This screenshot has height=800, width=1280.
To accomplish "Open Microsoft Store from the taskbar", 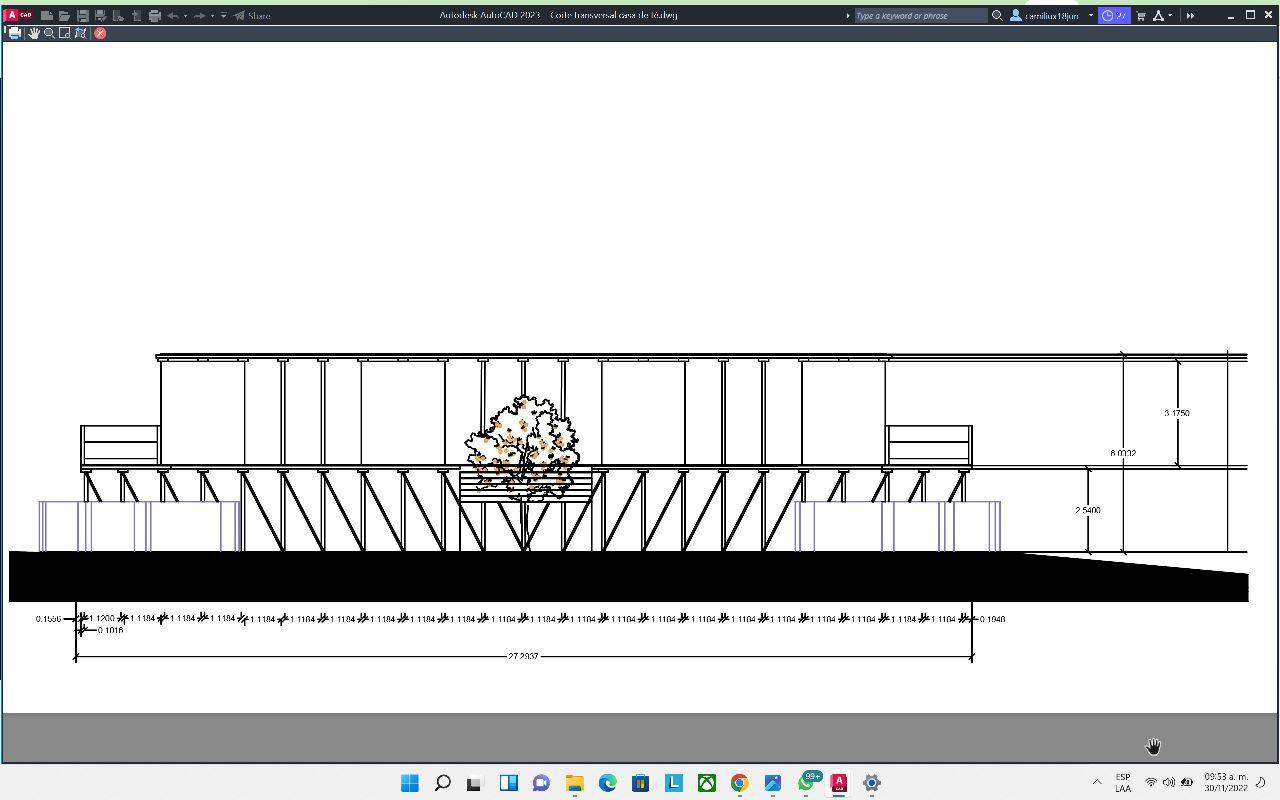I will click(640, 783).
